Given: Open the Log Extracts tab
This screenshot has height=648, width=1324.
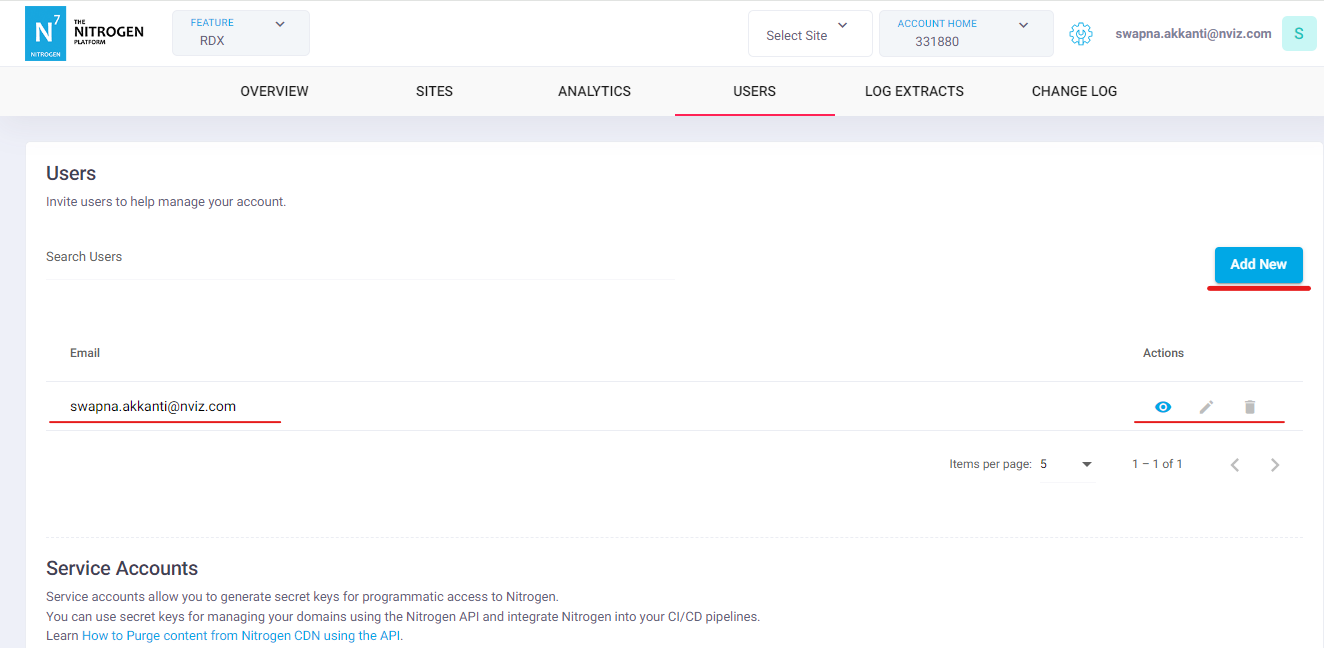Looking at the screenshot, I should [914, 91].
